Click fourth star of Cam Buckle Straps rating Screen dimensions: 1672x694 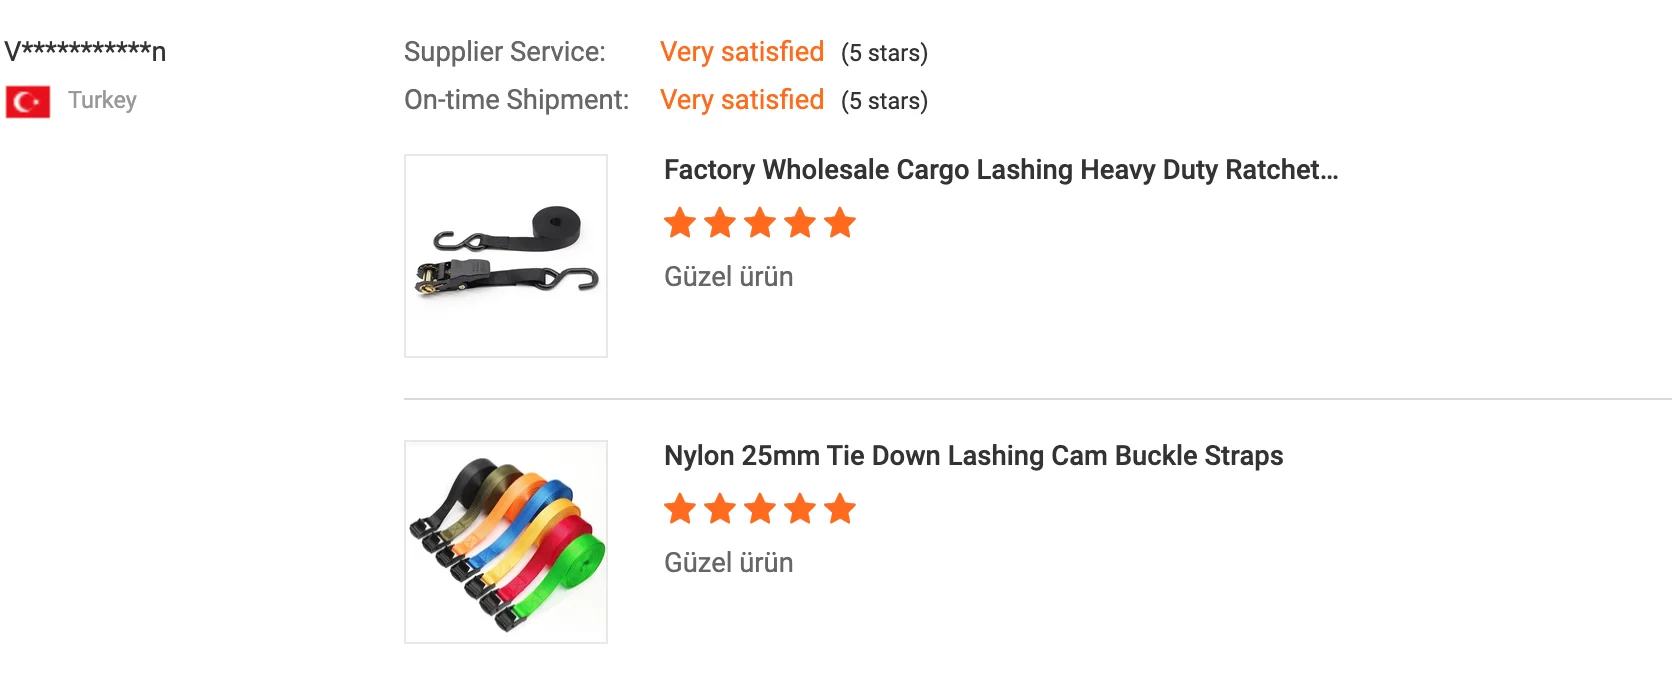point(800,509)
